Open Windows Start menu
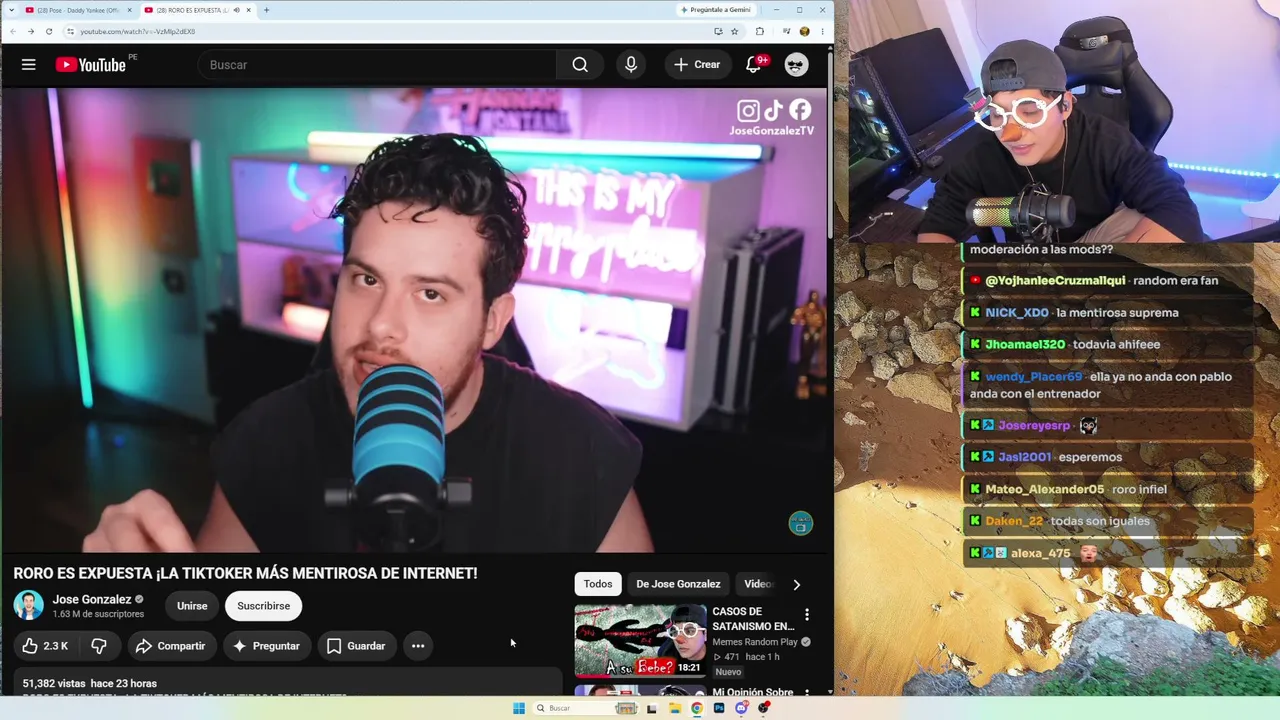Screen dimensions: 1280x720 click(519, 708)
